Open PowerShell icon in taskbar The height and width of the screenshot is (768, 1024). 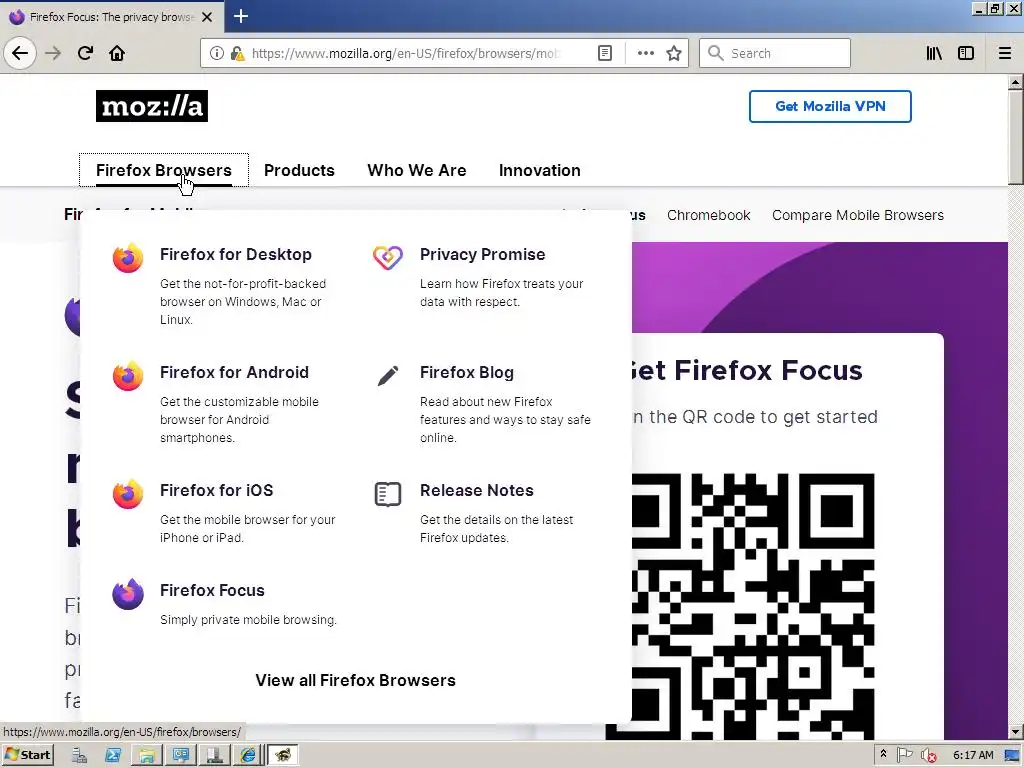tap(113, 755)
